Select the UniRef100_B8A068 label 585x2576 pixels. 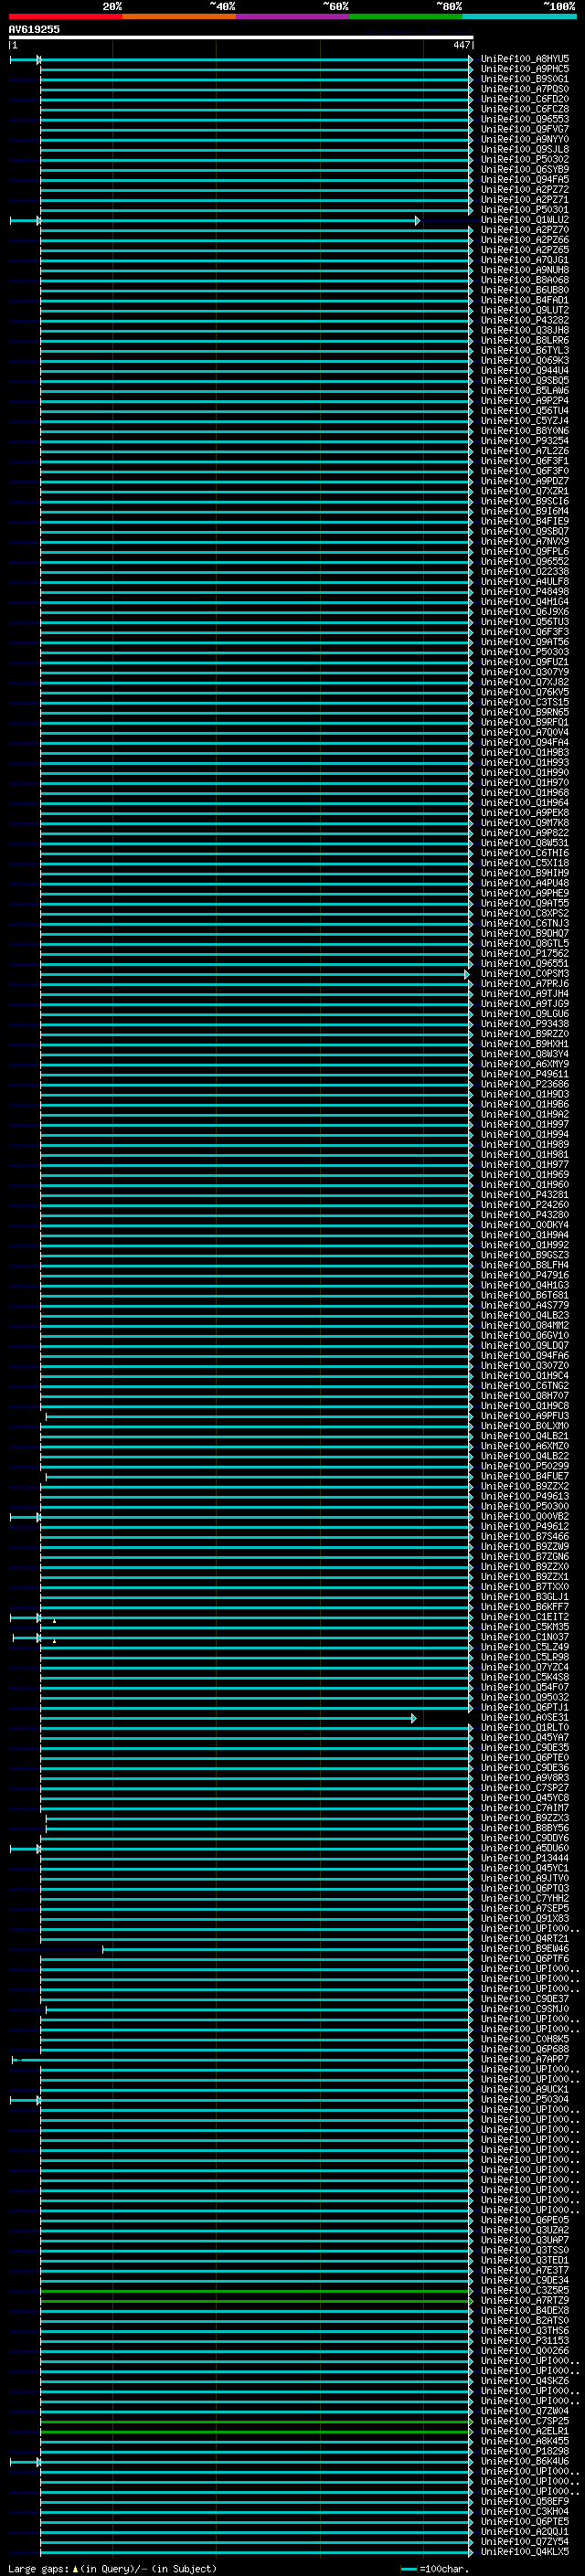pos(524,281)
